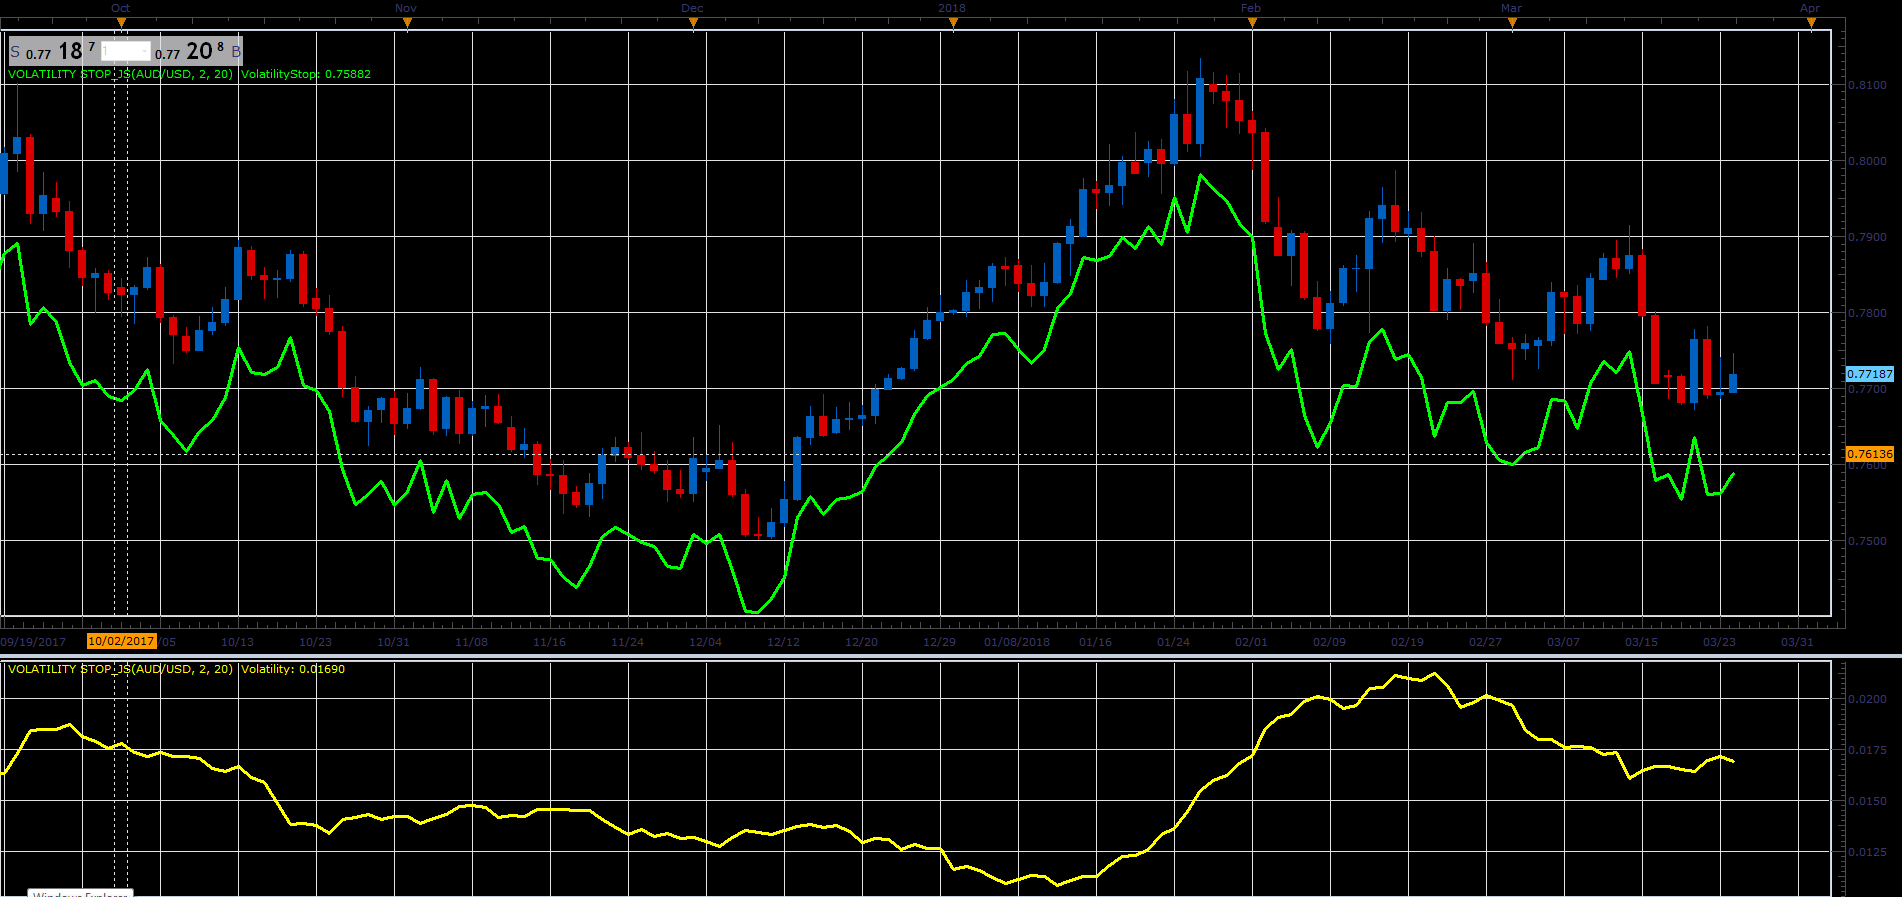The width and height of the screenshot is (1902, 897).
Task: Click the 03/07 date axis label
Action: (x=1563, y=642)
